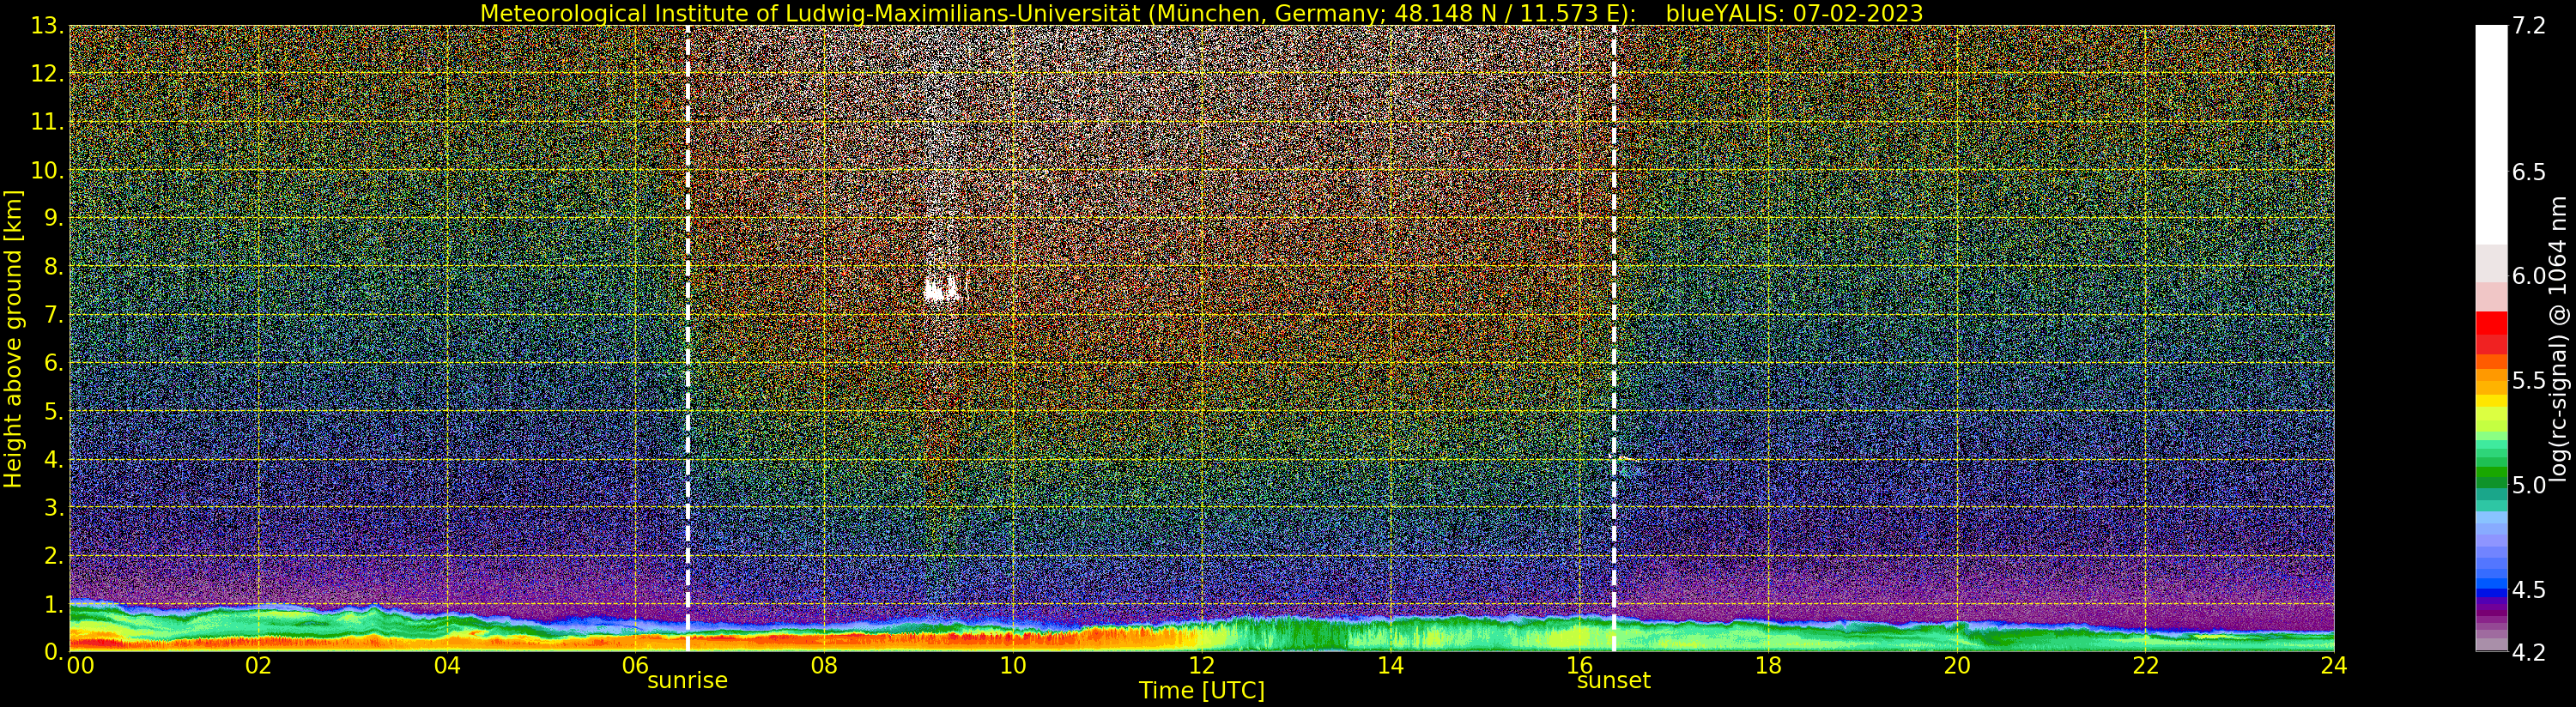This screenshot has height=707, width=2576.
Task: Click the 'log(rc-signal) @ 1064 nm' colorbar label
Action: (2558, 339)
